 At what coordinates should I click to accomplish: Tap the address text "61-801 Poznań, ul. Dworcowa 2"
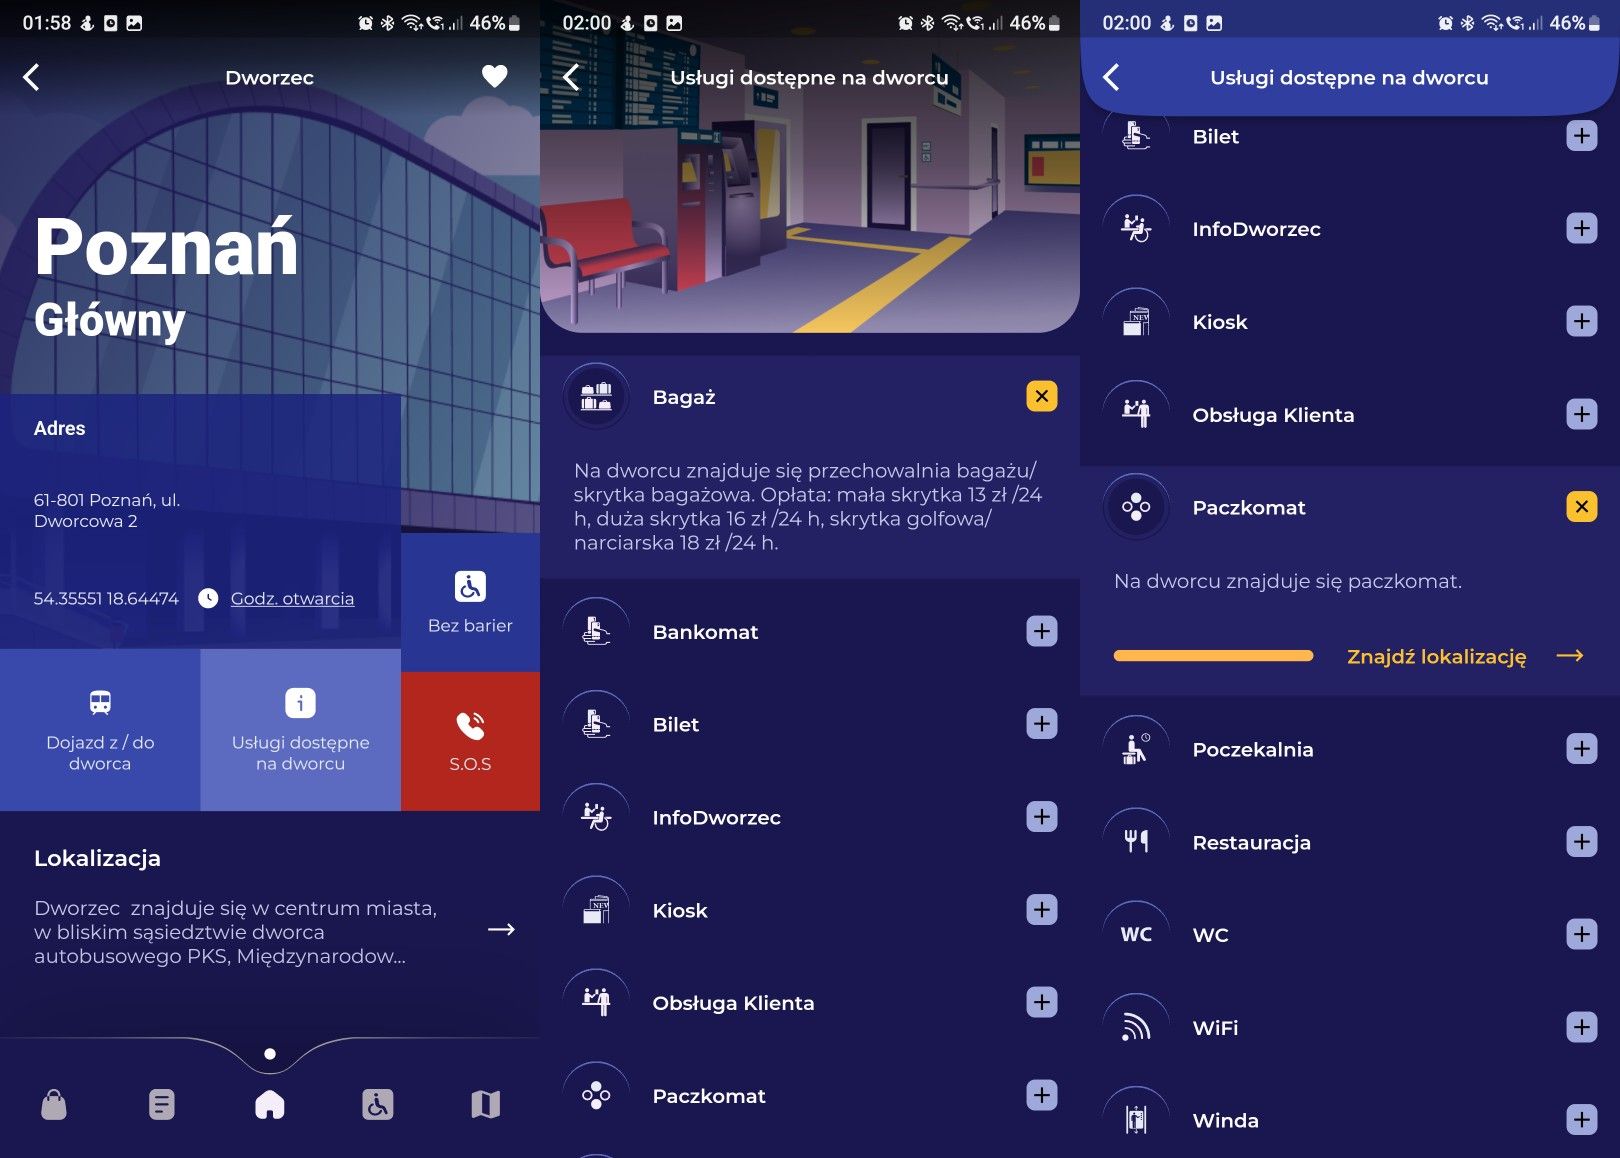107,510
